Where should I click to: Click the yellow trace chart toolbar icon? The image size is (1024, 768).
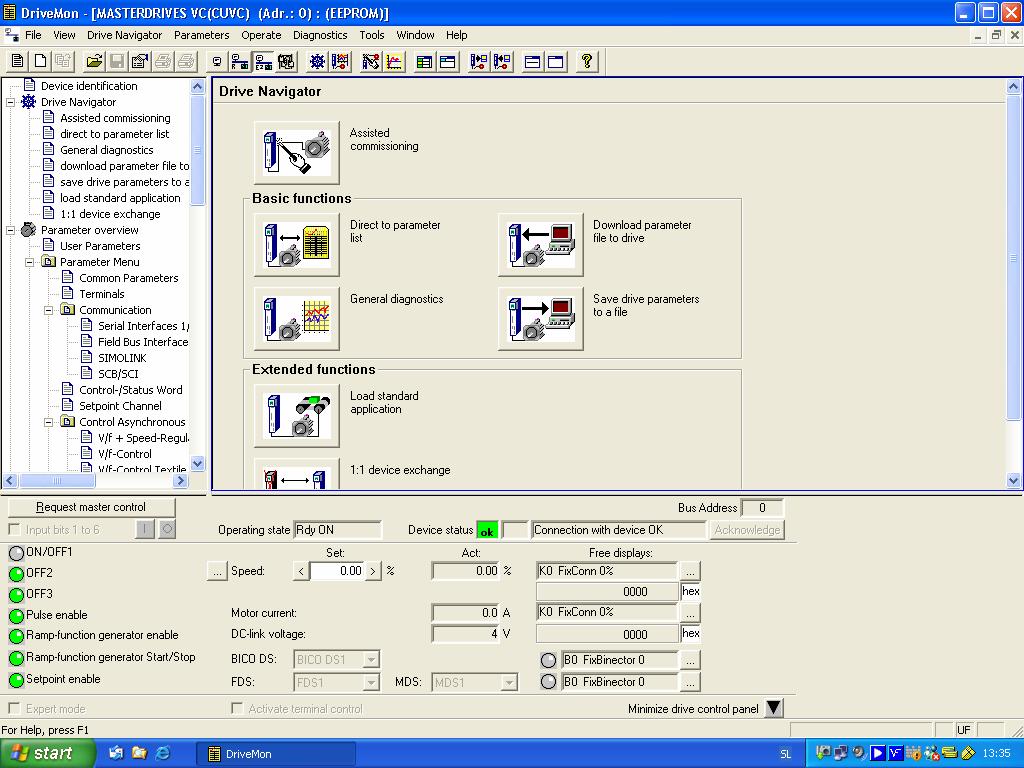pyautogui.click(x=394, y=61)
